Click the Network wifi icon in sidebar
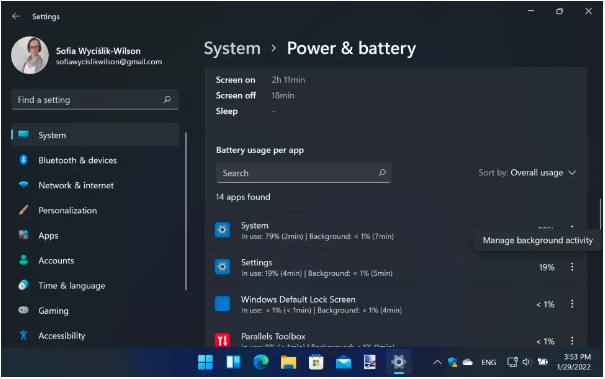This screenshot has width=605, height=379. tap(24, 184)
